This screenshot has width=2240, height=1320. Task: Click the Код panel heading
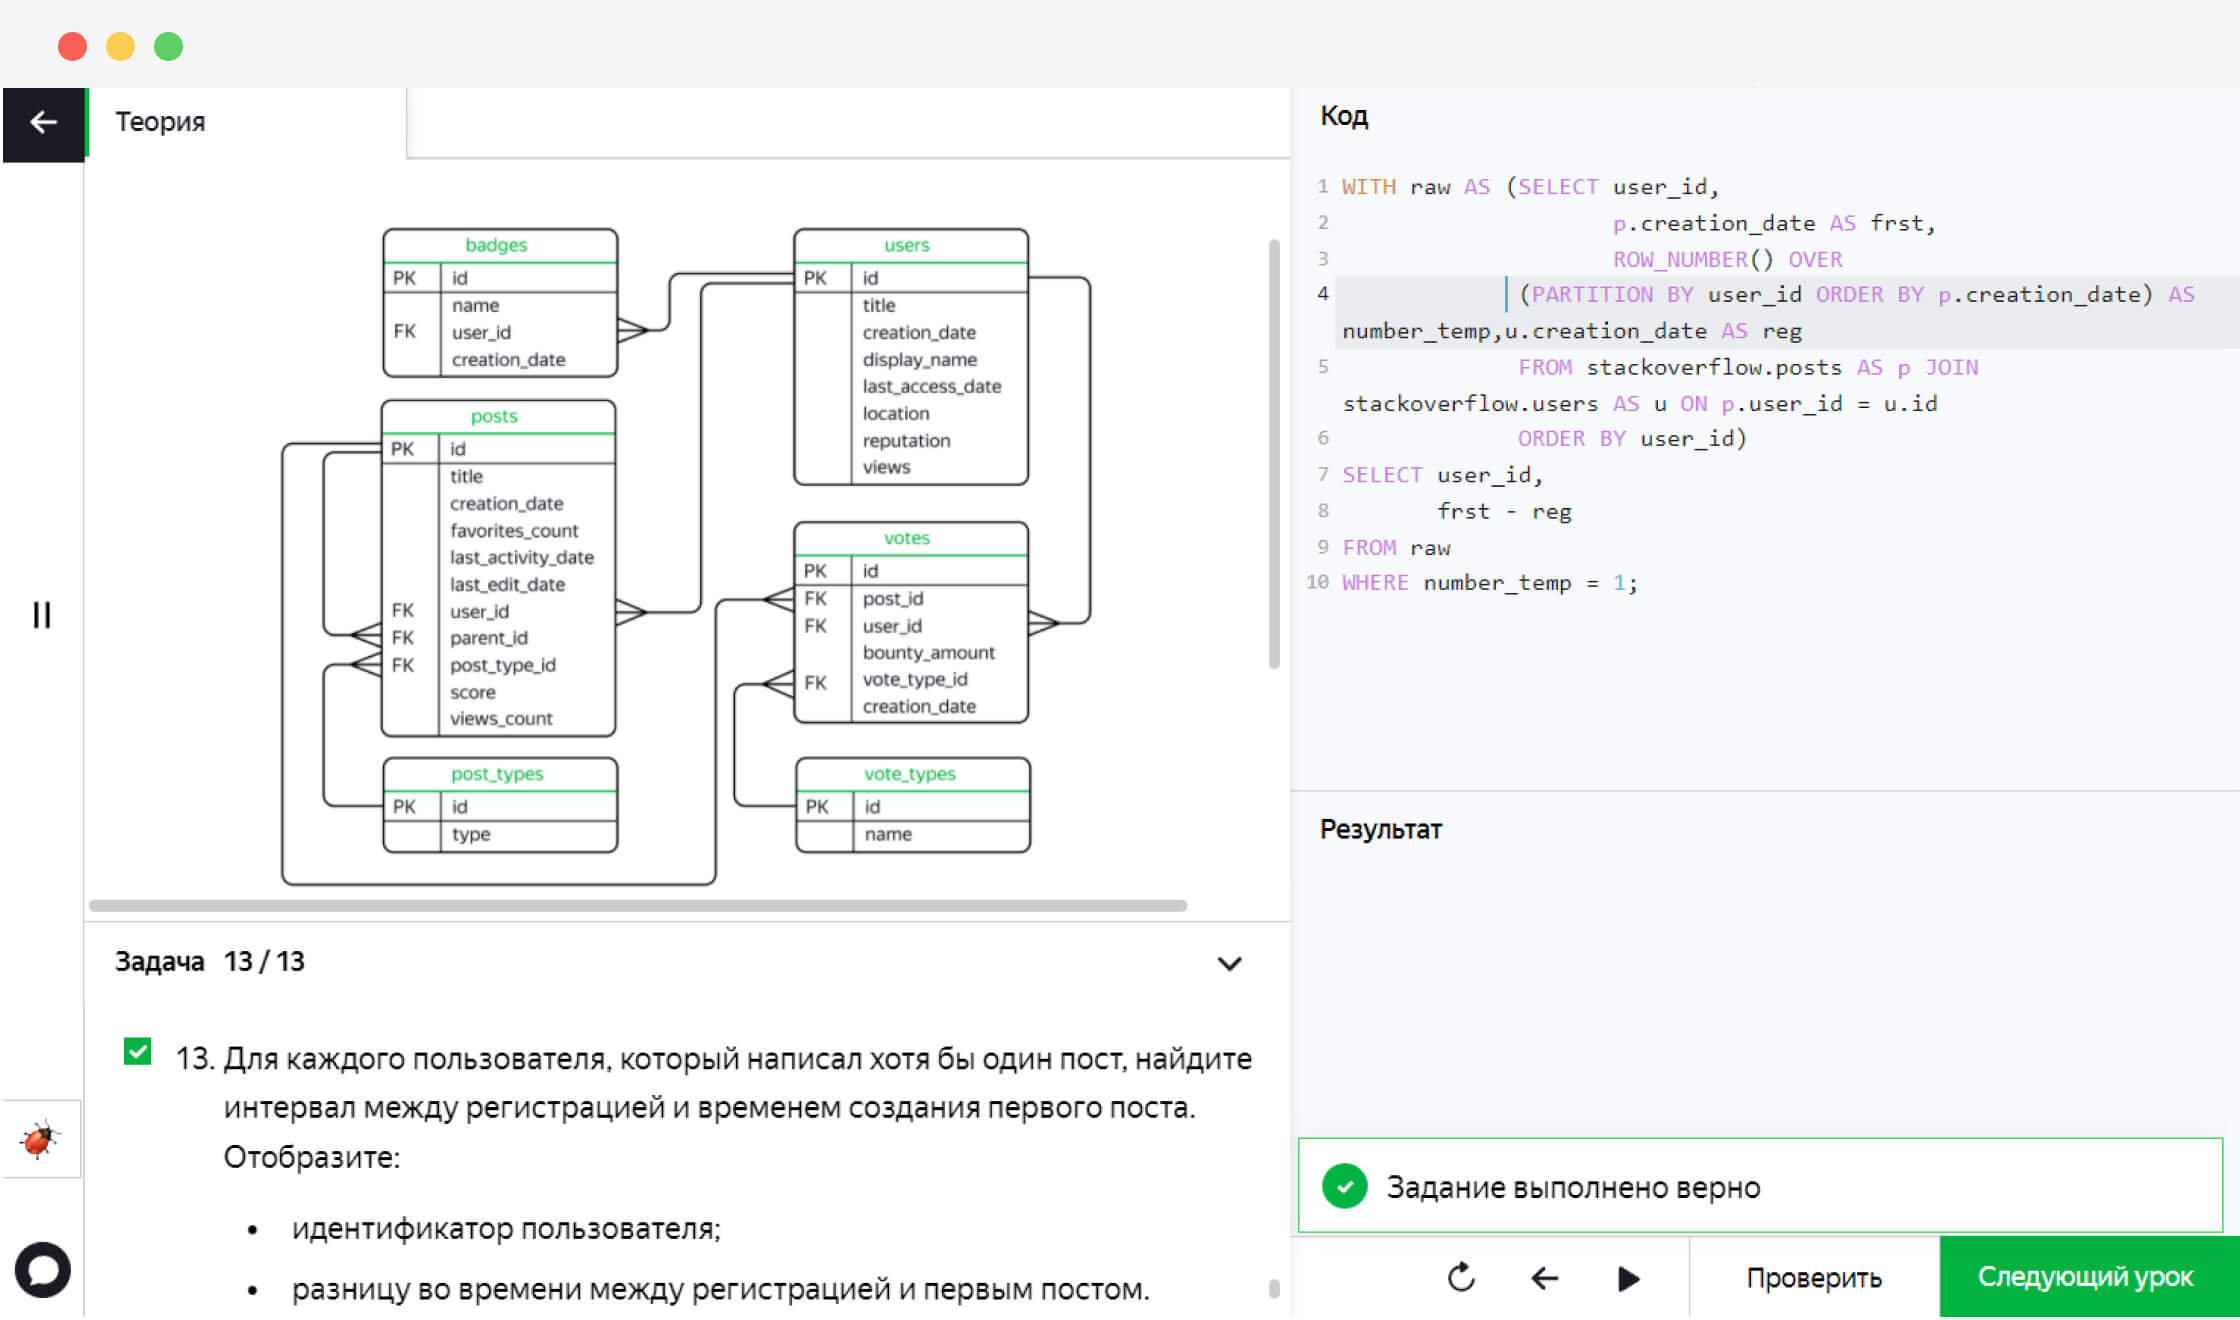[1344, 116]
